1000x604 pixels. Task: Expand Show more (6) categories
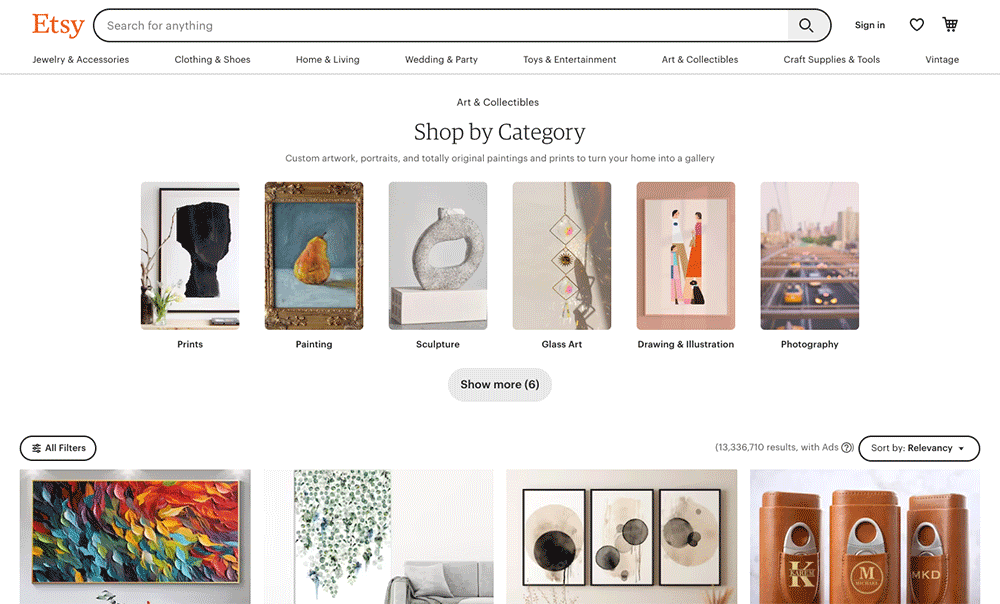click(499, 385)
